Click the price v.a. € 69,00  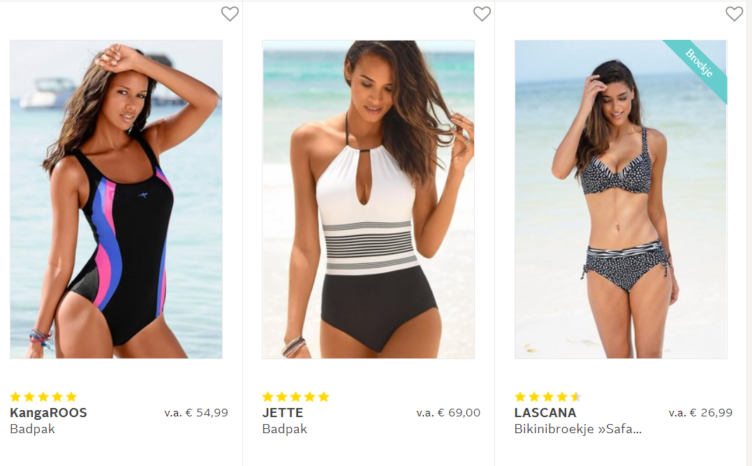(448, 412)
